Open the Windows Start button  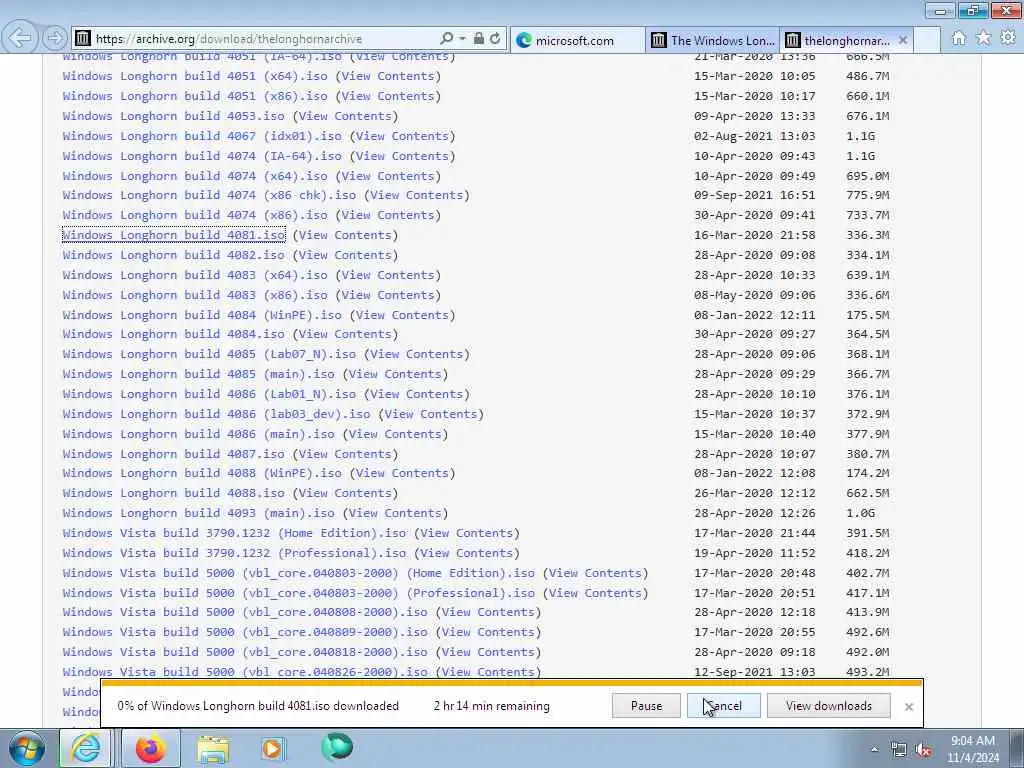26,748
